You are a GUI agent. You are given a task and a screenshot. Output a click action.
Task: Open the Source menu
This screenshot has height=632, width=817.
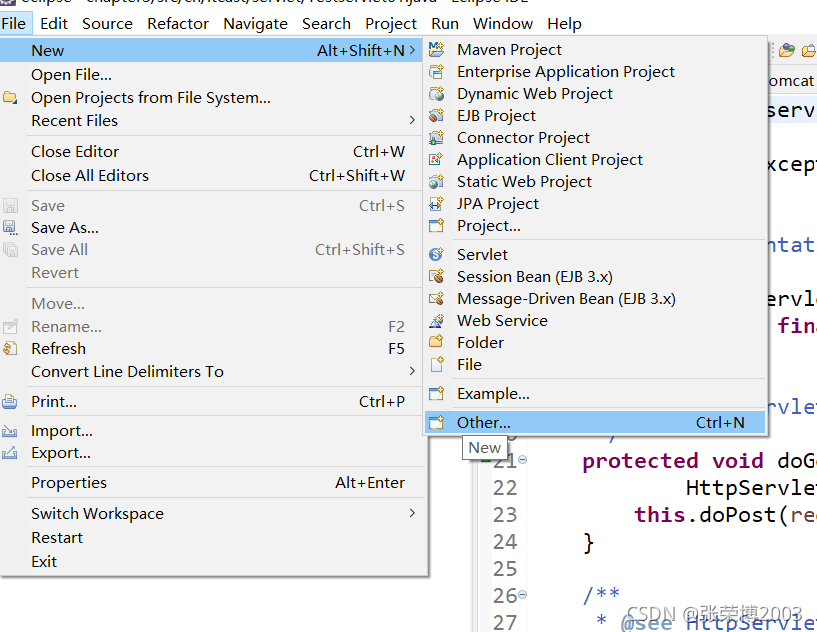tap(107, 23)
